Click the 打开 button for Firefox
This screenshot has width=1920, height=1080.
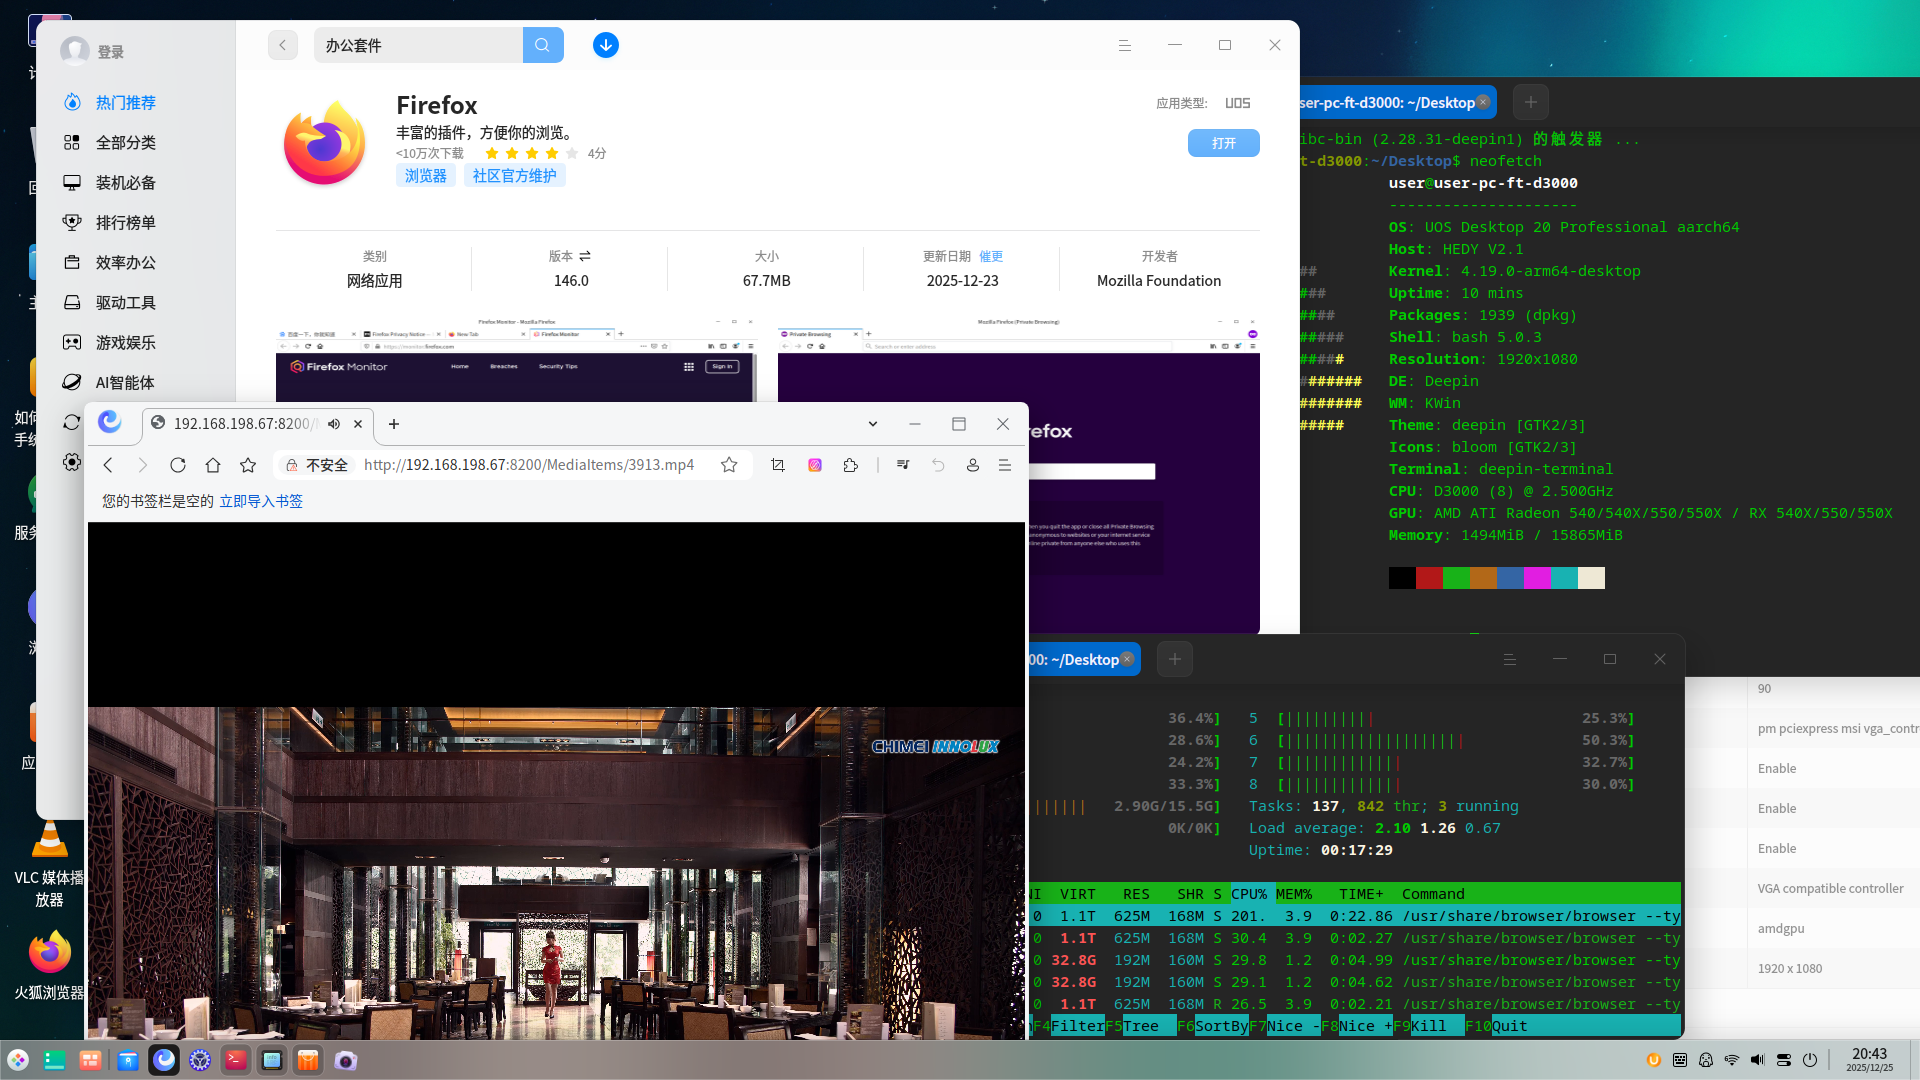tap(1223, 143)
